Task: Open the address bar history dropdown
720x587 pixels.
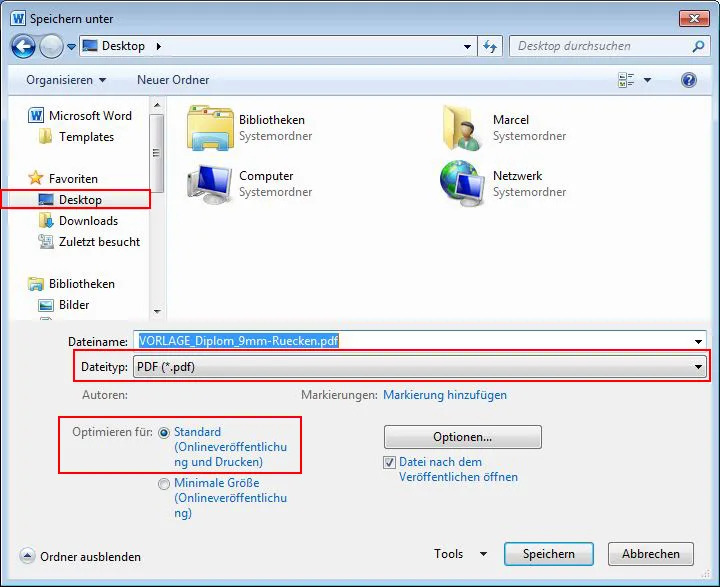Action: (x=467, y=46)
